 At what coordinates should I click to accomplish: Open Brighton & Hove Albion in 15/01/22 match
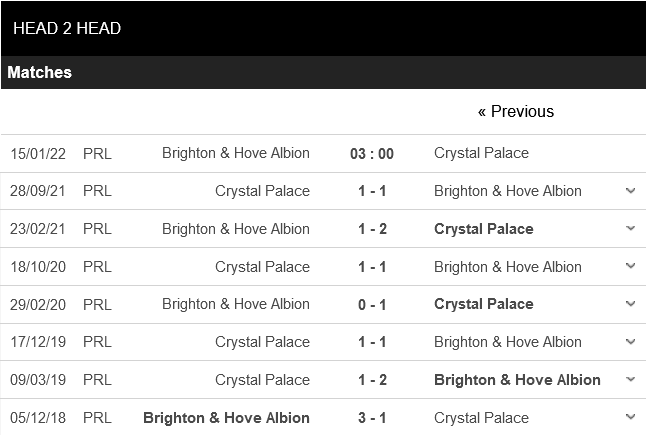[236, 153]
